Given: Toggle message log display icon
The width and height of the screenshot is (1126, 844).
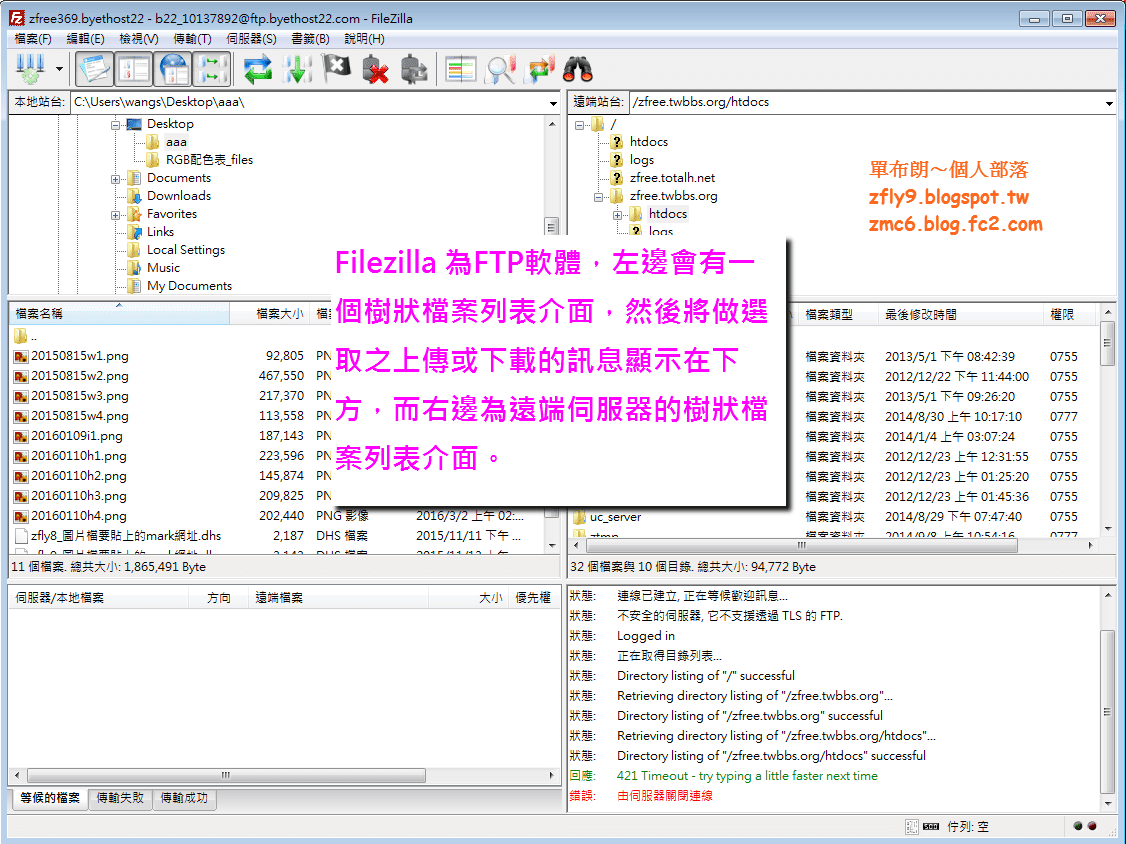Looking at the screenshot, I should 94,70.
